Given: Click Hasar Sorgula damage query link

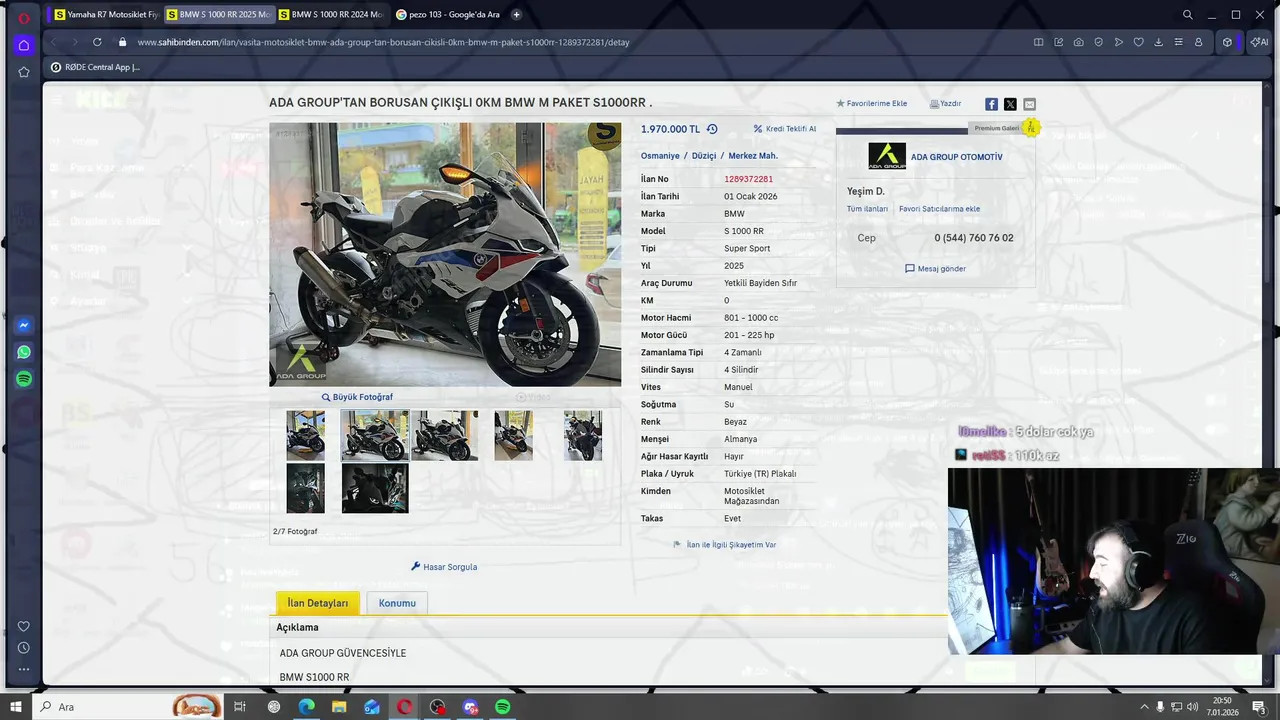Looking at the screenshot, I should 444,567.
